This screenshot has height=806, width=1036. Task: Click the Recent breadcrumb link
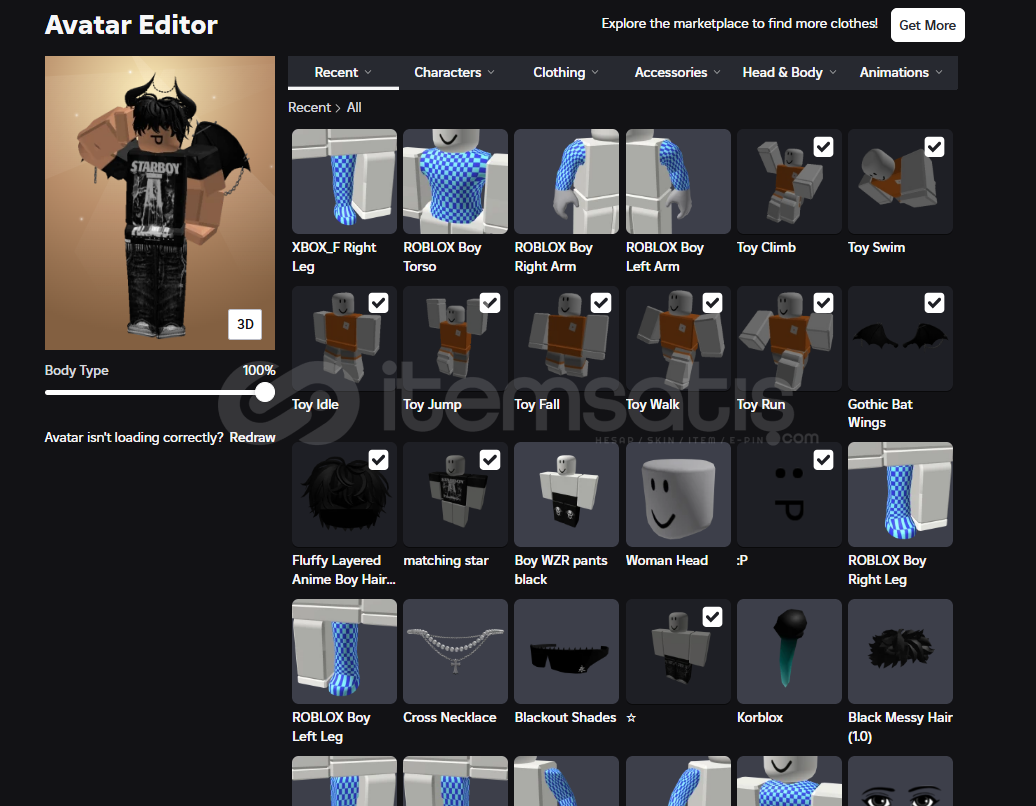[309, 107]
